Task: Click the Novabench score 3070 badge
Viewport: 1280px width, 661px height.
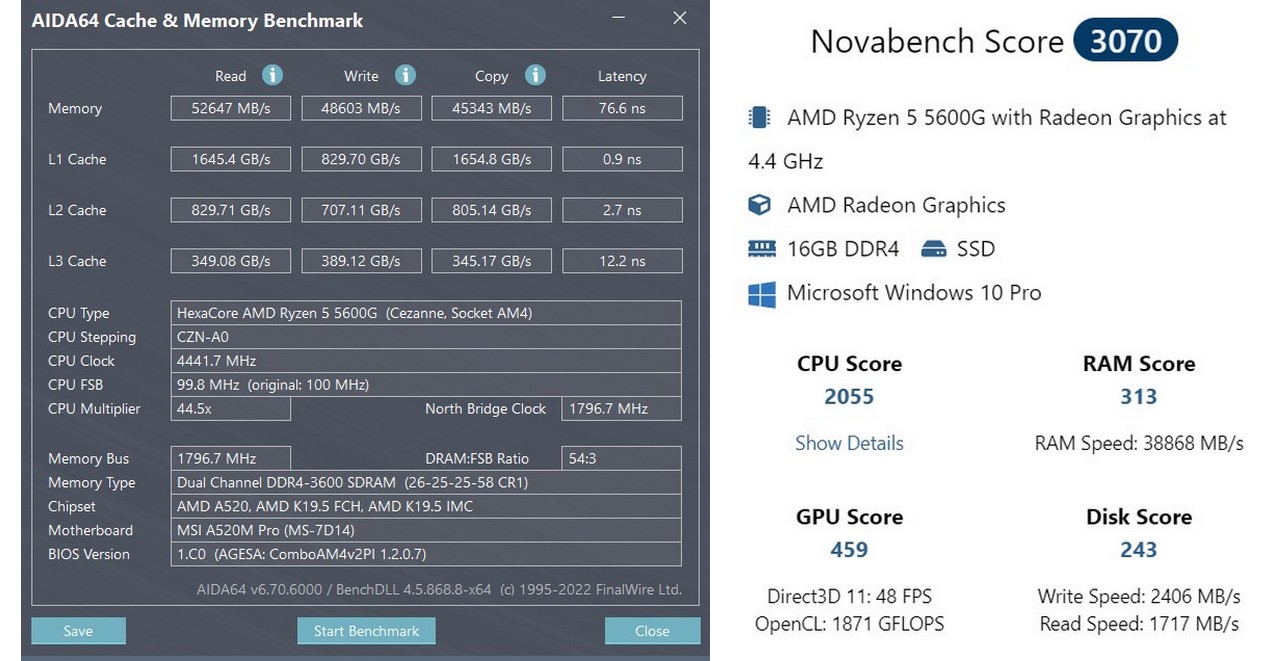Action: (x=1125, y=41)
